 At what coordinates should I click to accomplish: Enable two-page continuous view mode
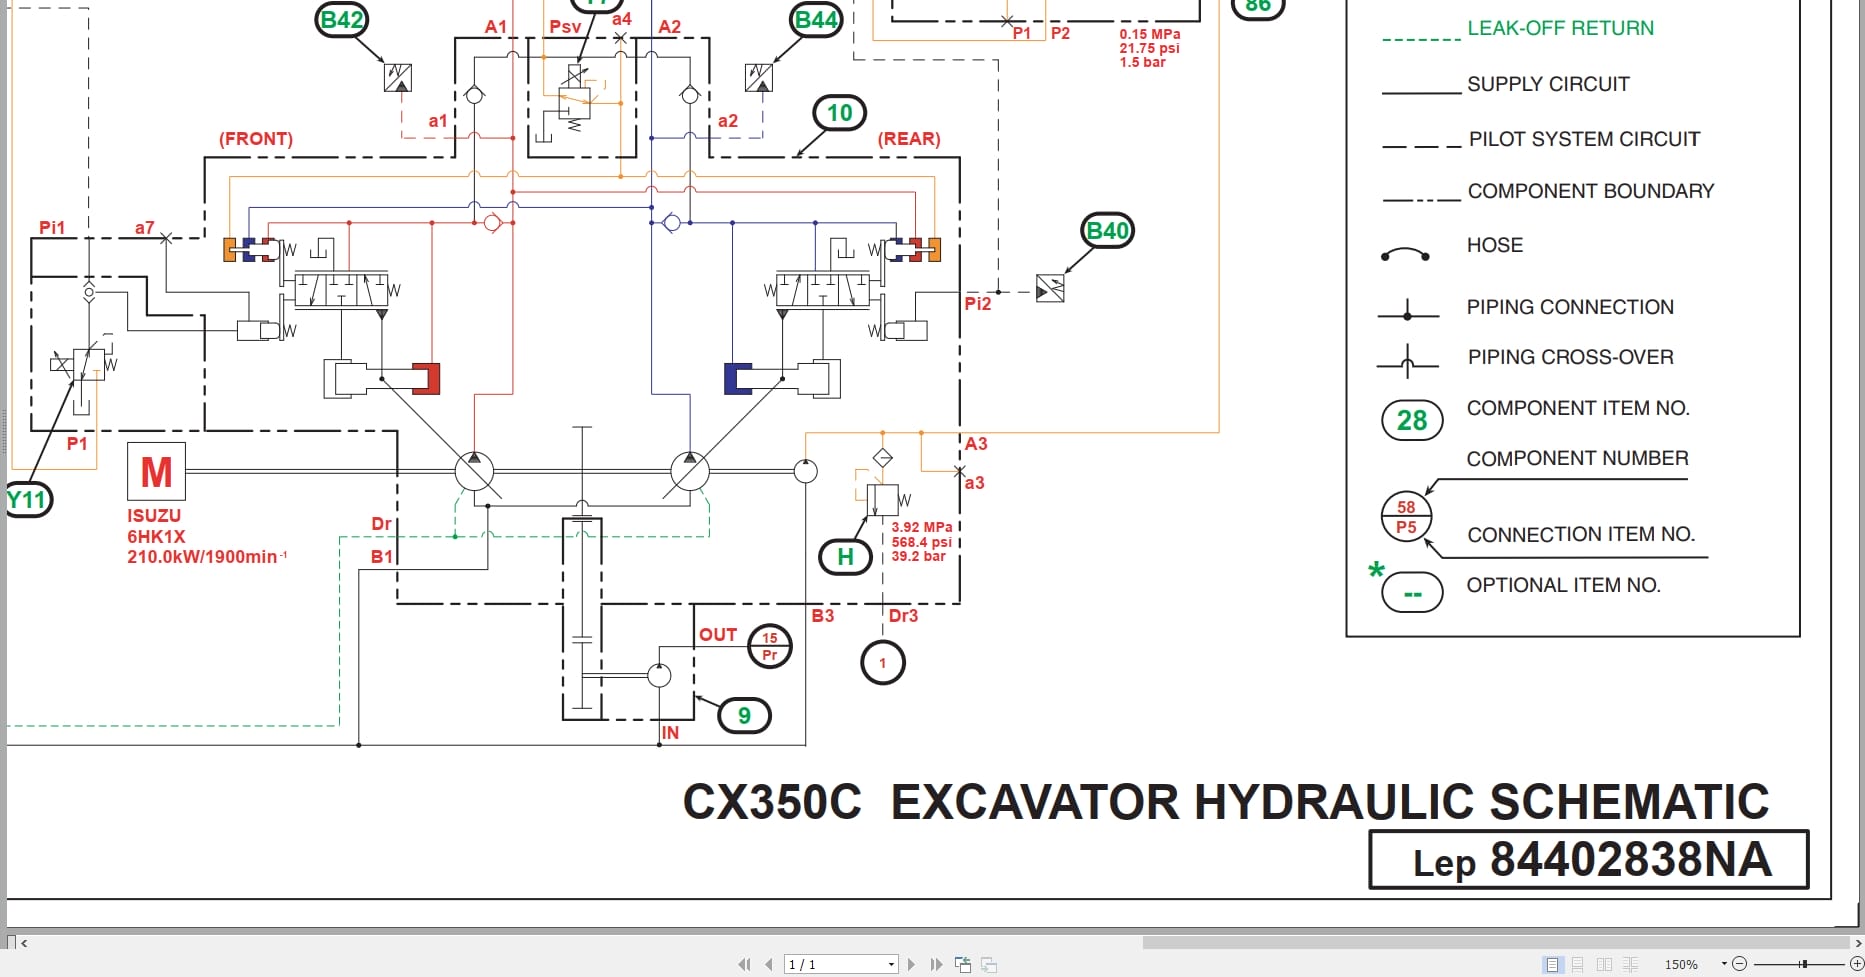[1630, 963]
